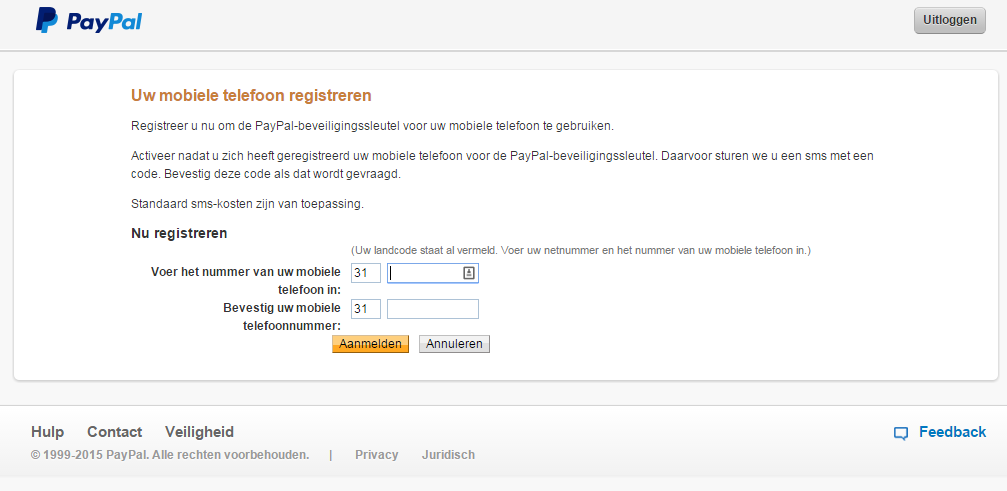The image size is (1007, 491).
Task: Open the Veiligheid footer link
Action: pos(199,432)
